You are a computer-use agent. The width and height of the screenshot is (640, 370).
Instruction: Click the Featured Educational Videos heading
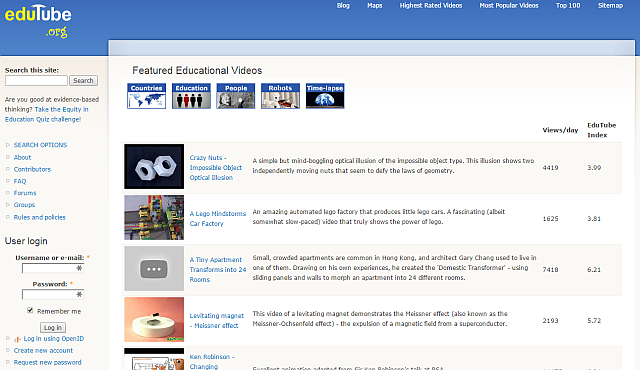tap(197, 71)
